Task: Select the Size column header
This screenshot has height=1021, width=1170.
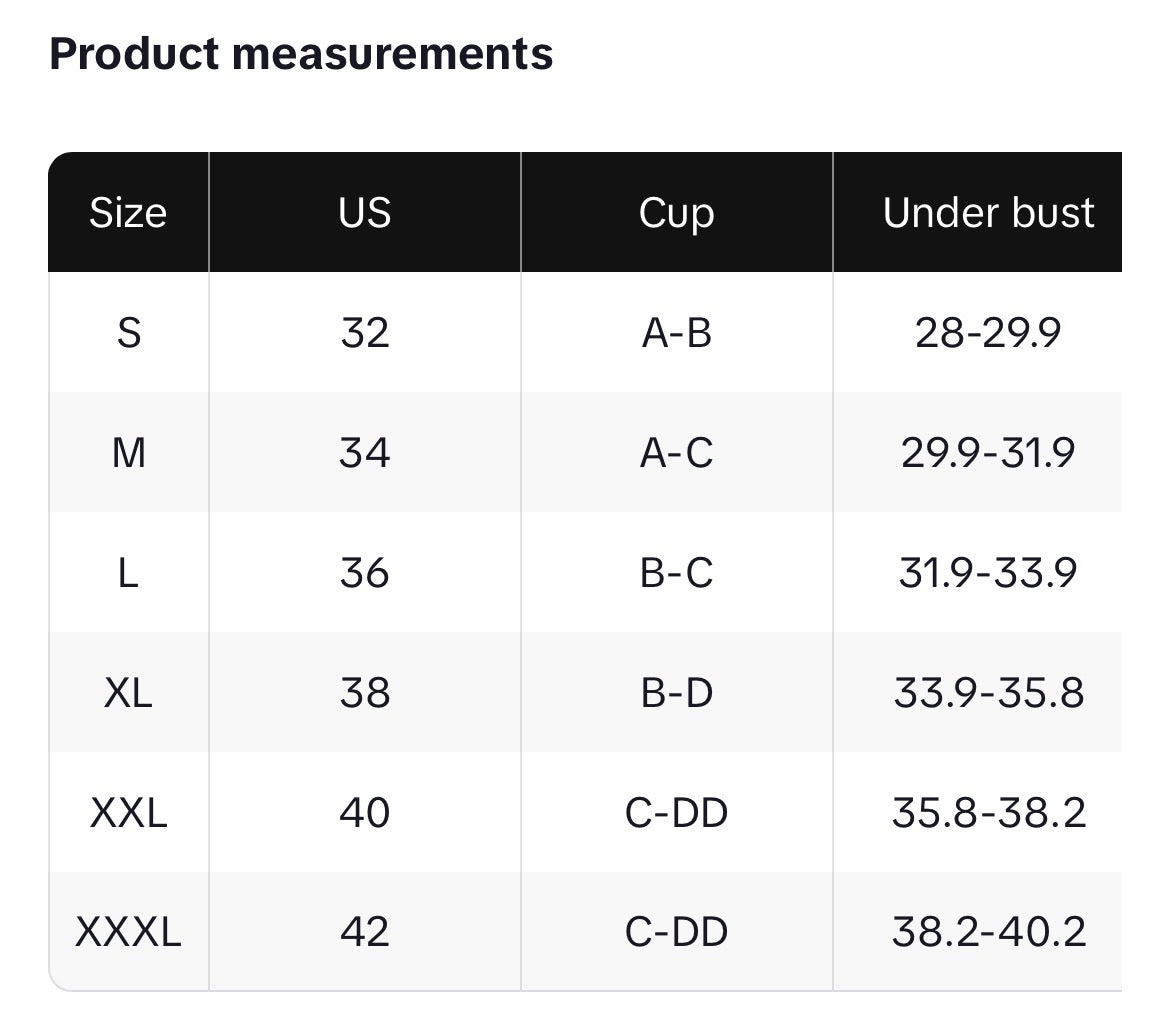Action: 128,212
